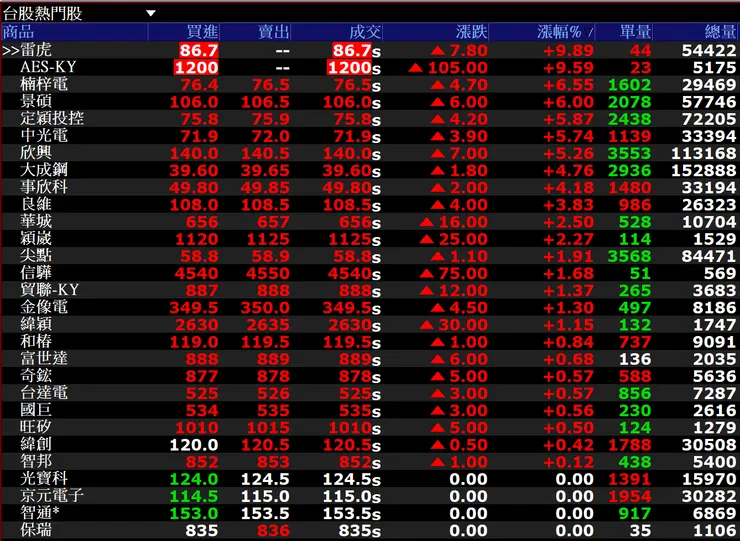Viewport: 740px width, 541px height.
Task: Click the 買進 column header
Action: tap(202, 32)
